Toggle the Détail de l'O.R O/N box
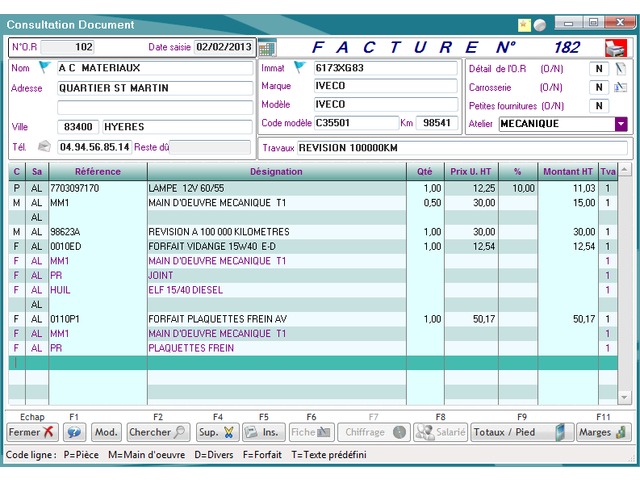 598,68
